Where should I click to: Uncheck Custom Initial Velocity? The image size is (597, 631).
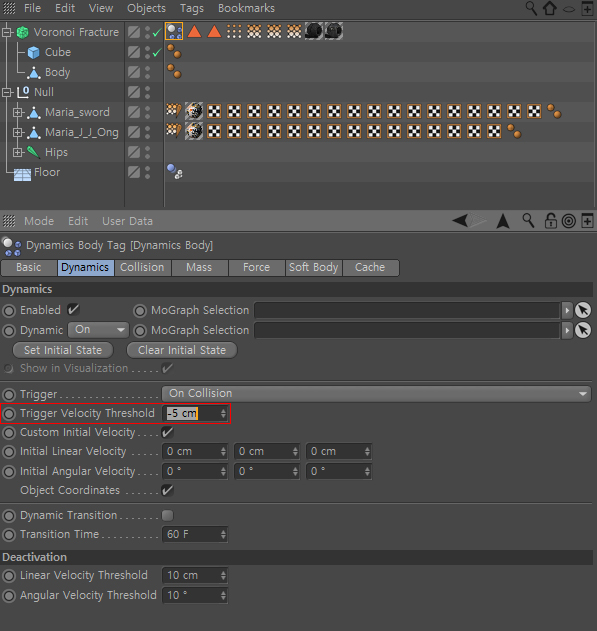(167, 433)
